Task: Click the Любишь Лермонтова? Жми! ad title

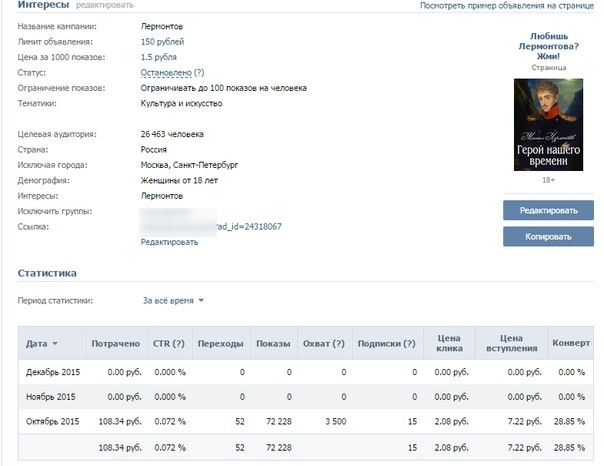Action: 547,46
